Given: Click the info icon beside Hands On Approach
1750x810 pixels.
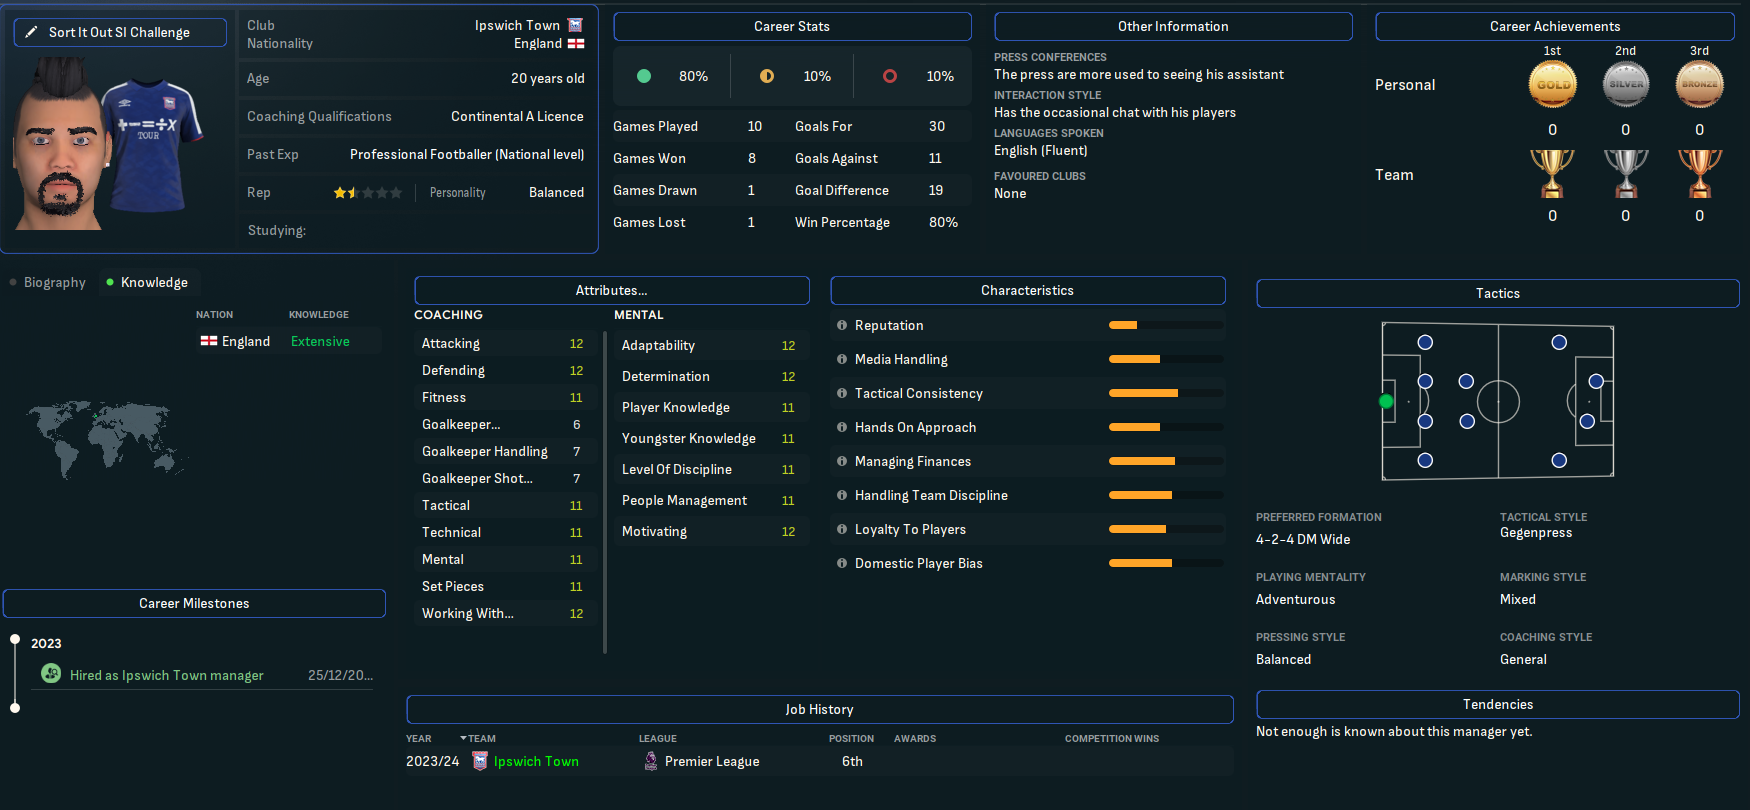Looking at the screenshot, I should 842,427.
